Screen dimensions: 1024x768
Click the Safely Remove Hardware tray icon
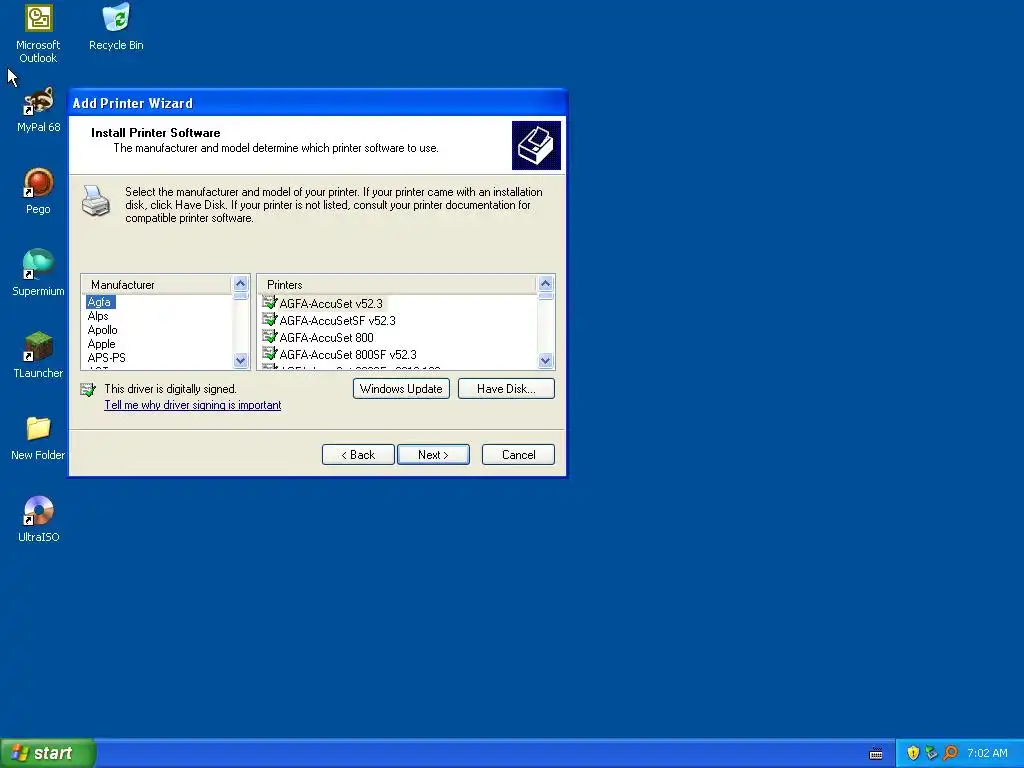click(931, 753)
